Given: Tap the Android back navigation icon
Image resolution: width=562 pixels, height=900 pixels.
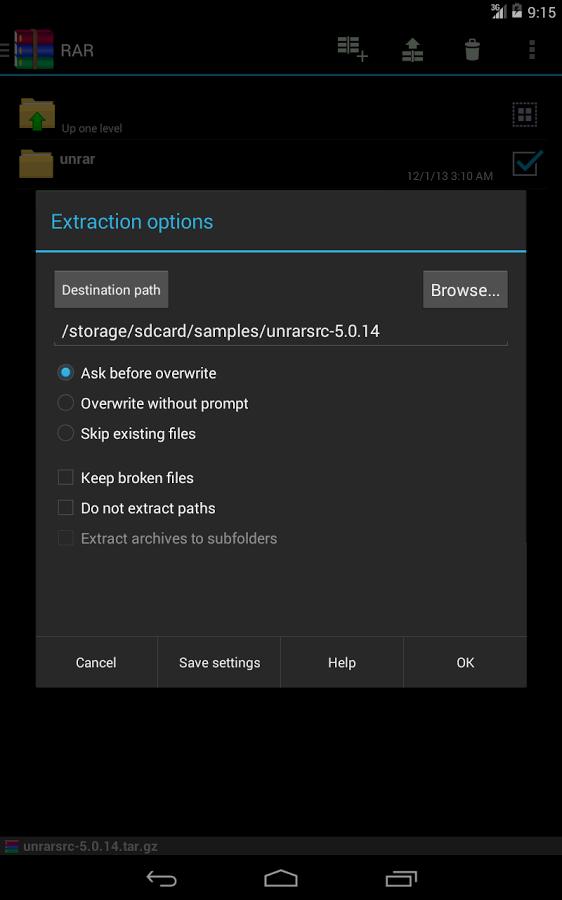Looking at the screenshot, I should pos(161,878).
